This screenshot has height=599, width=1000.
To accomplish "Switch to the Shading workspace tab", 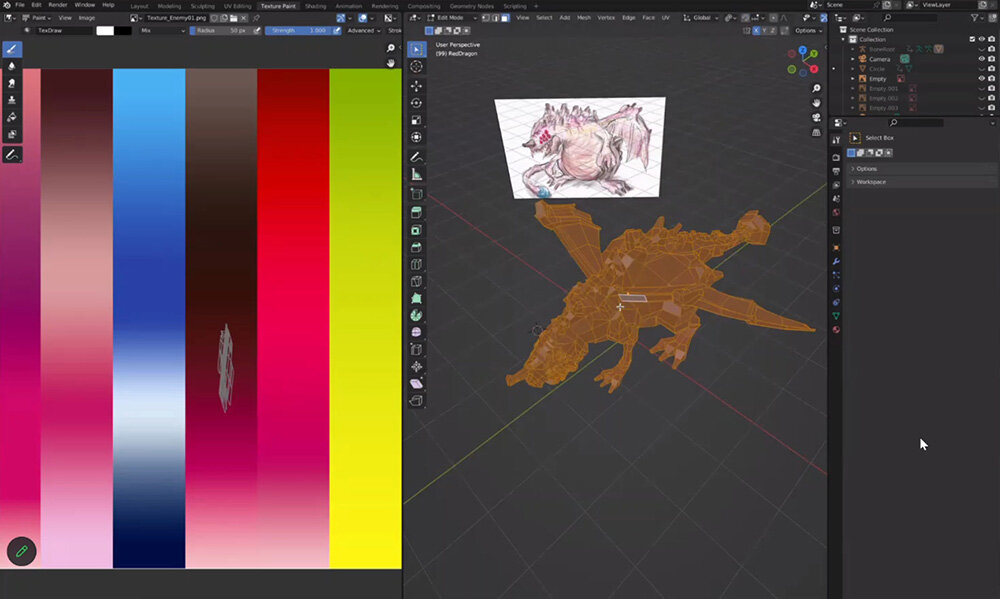I will click(x=315, y=6).
